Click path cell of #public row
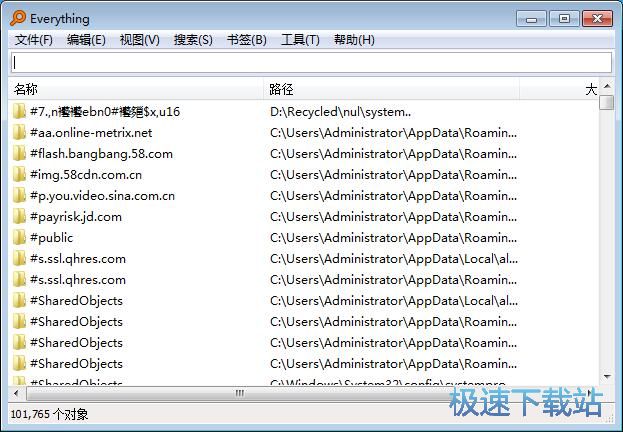 (393, 238)
